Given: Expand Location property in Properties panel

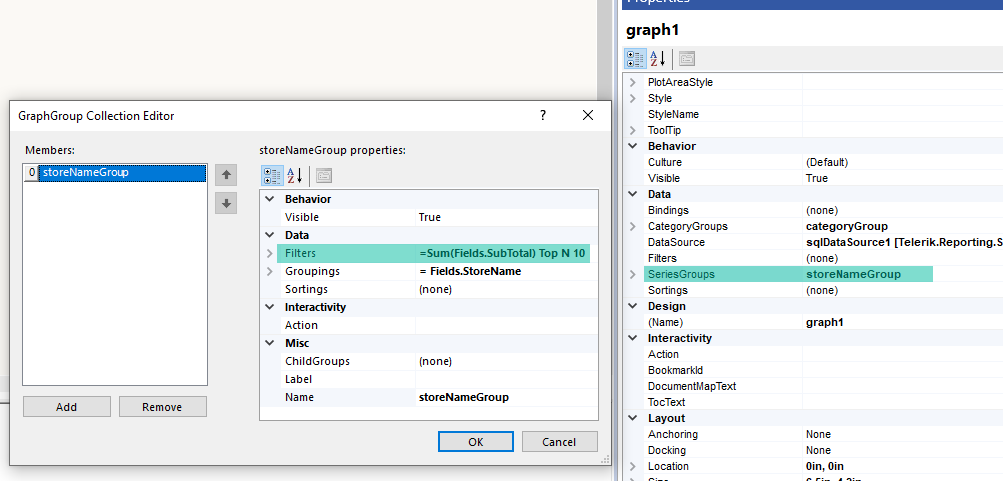Looking at the screenshot, I should (x=633, y=466).
